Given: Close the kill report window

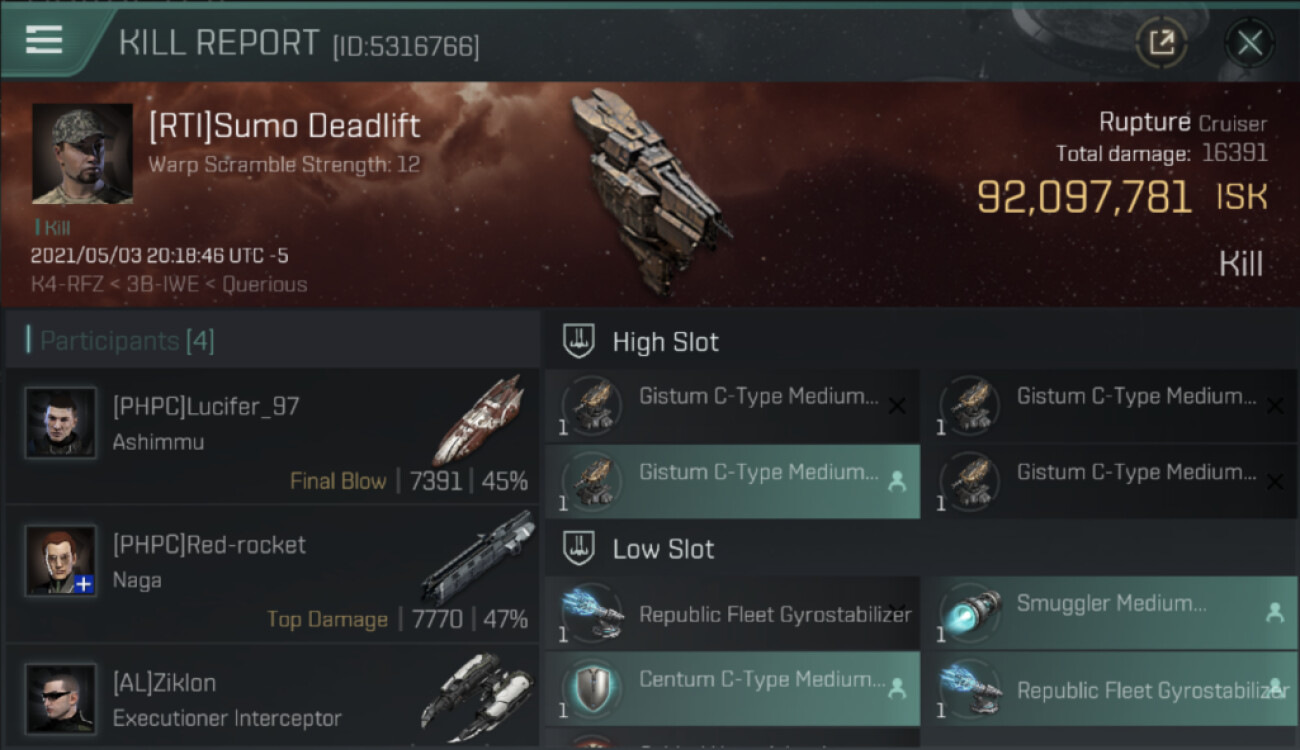Looking at the screenshot, I should pyautogui.click(x=1250, y=43).
